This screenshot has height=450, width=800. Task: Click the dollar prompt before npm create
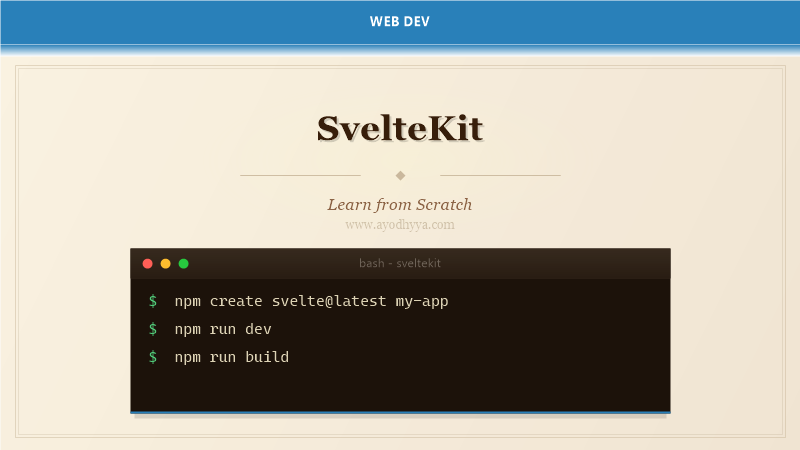(x=153, y=301)
